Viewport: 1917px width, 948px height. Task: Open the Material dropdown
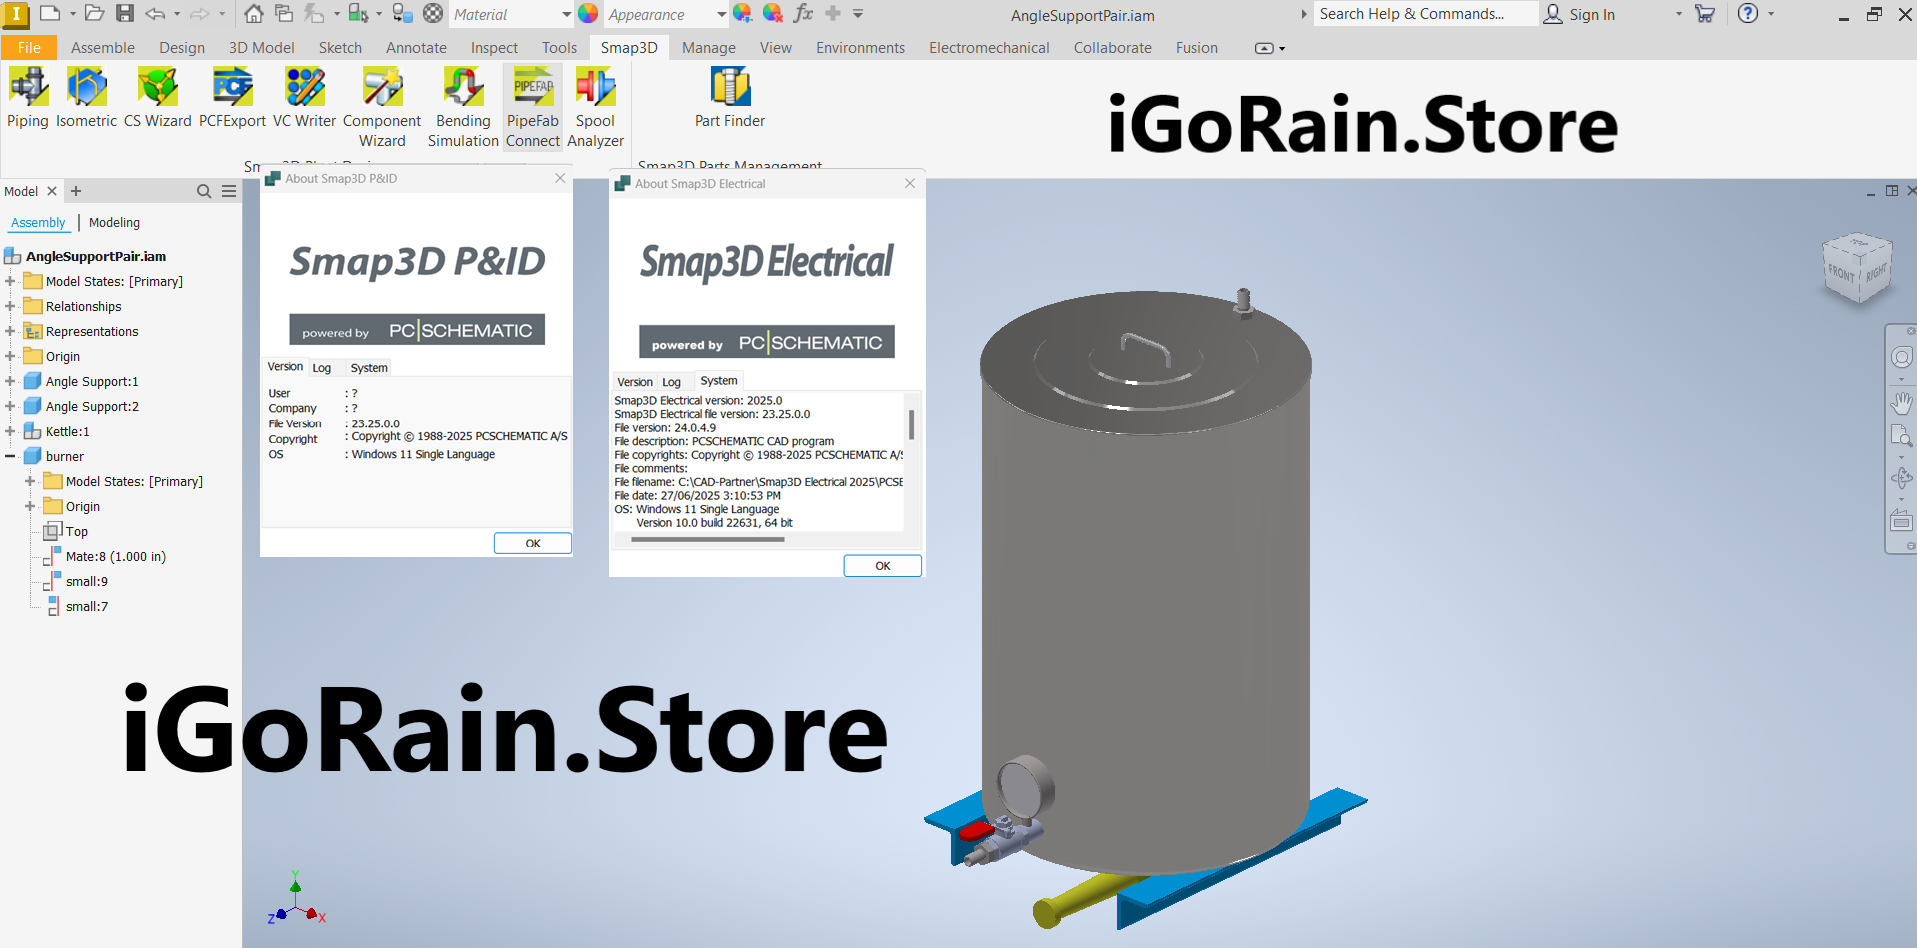566,15
